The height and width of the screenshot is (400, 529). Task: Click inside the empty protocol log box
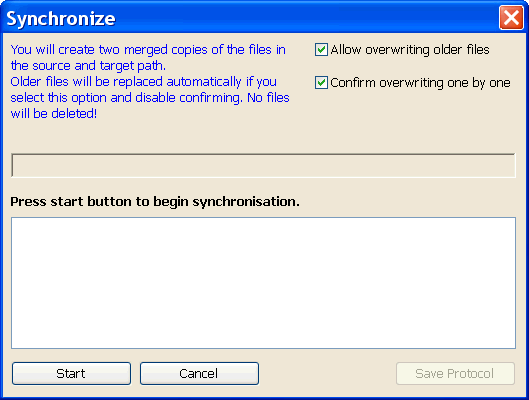click(x=263, y=283)
